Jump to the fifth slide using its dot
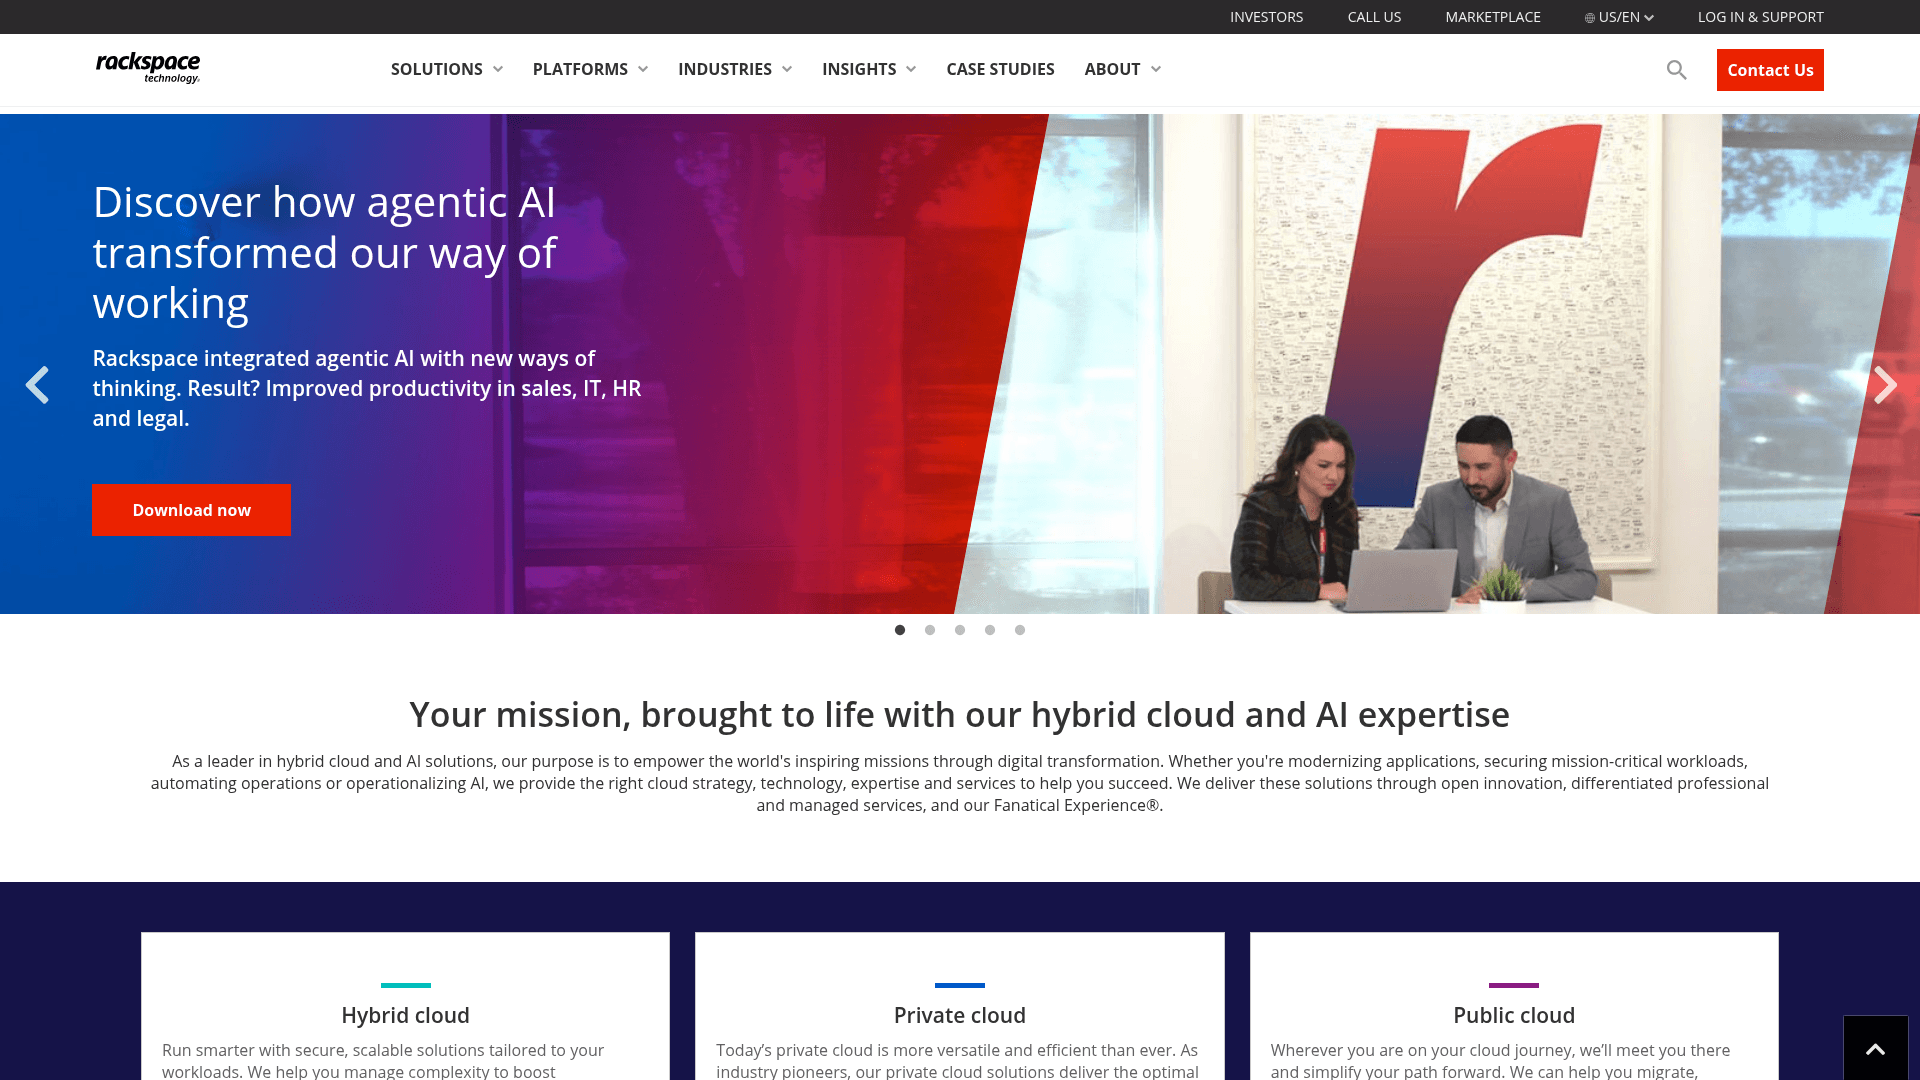Screen dimensions: 1920x1080 [x=1020, y=630]
